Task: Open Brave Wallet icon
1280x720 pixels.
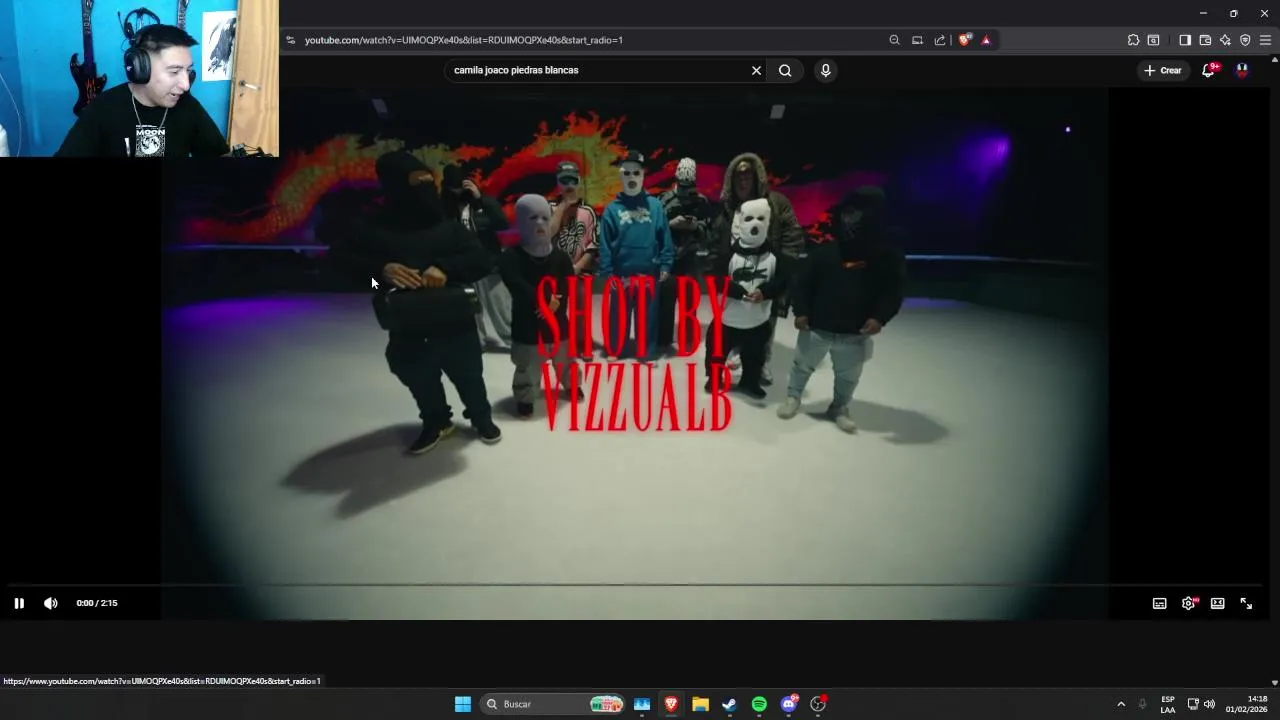Action: pos(1205,40)
